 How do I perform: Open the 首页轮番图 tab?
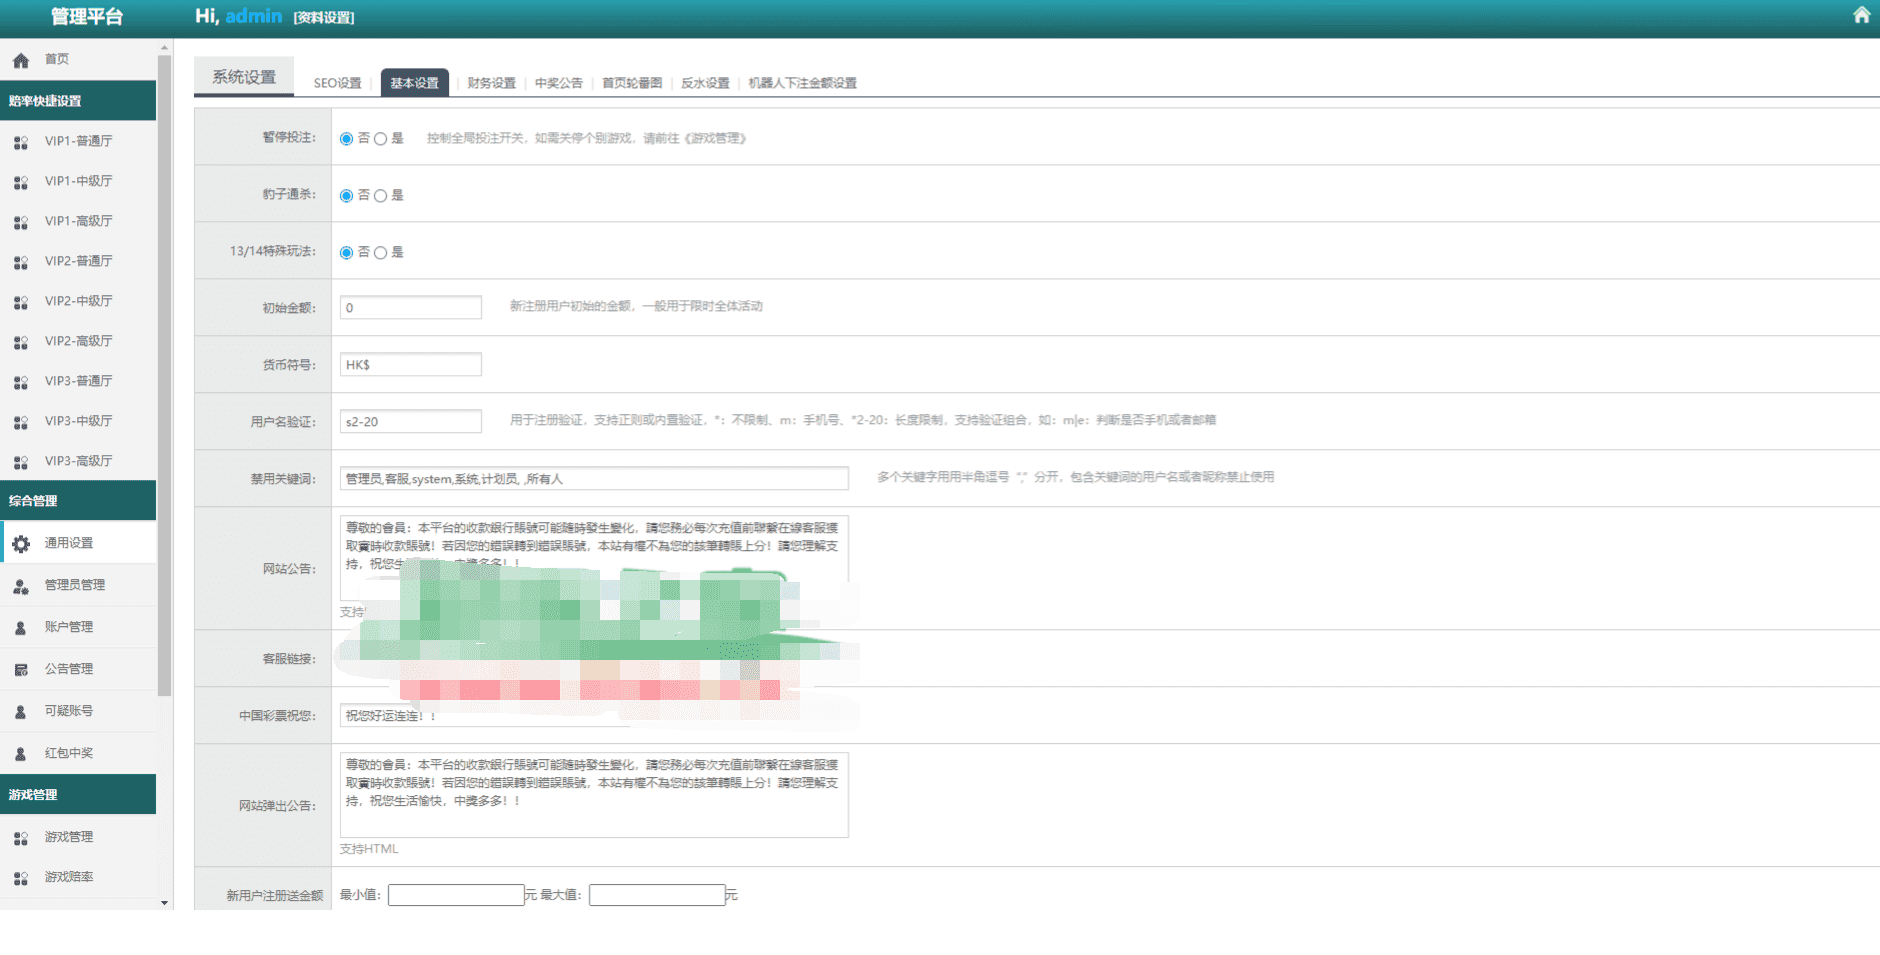click(631, 83)
